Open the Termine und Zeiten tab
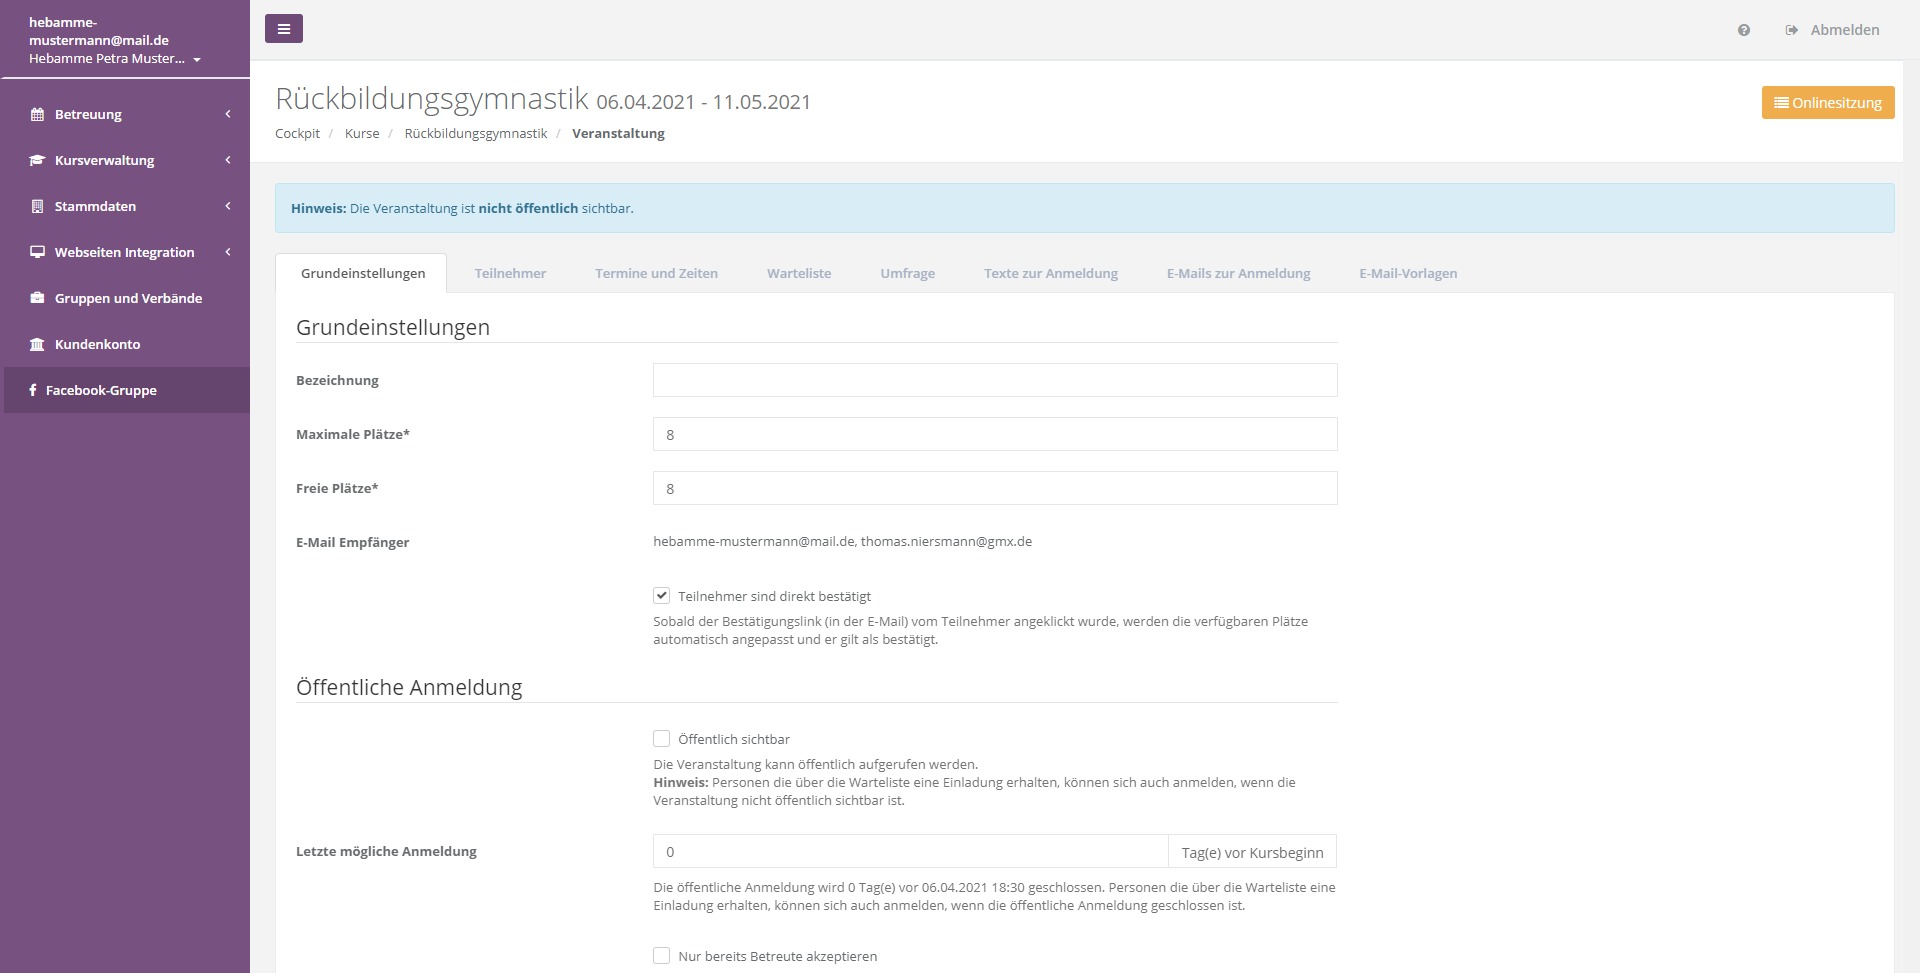The height and width of the screenshot is (973, 1920). click(656, 273)
